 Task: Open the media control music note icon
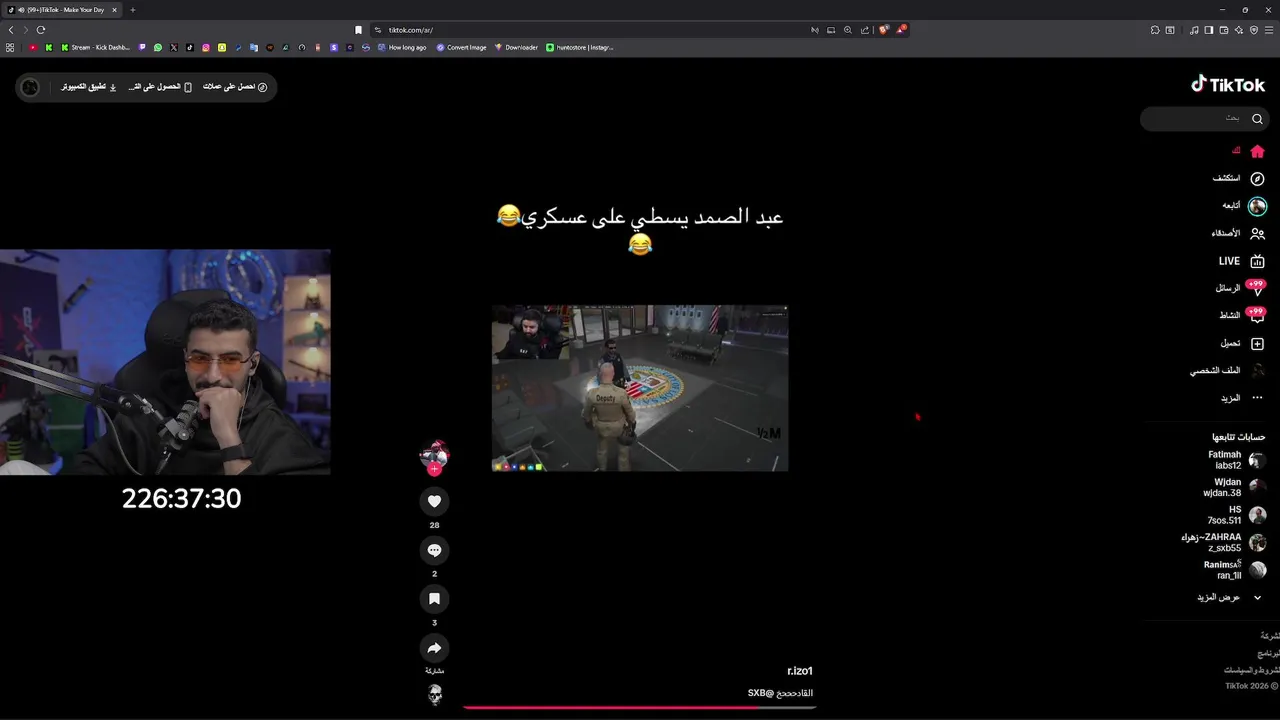click(1194, 30)
